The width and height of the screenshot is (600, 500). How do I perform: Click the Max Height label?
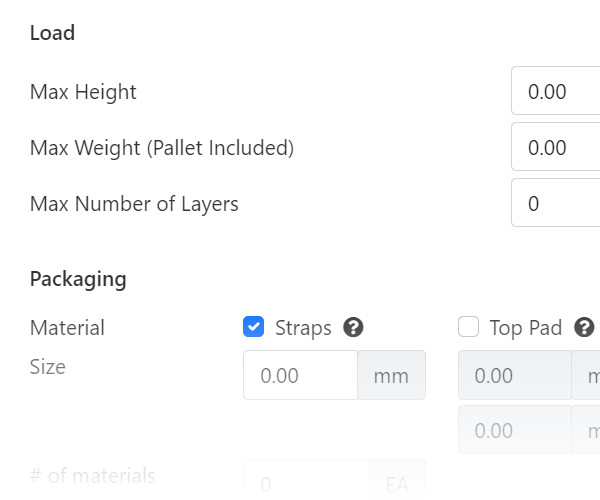(83, 92)
